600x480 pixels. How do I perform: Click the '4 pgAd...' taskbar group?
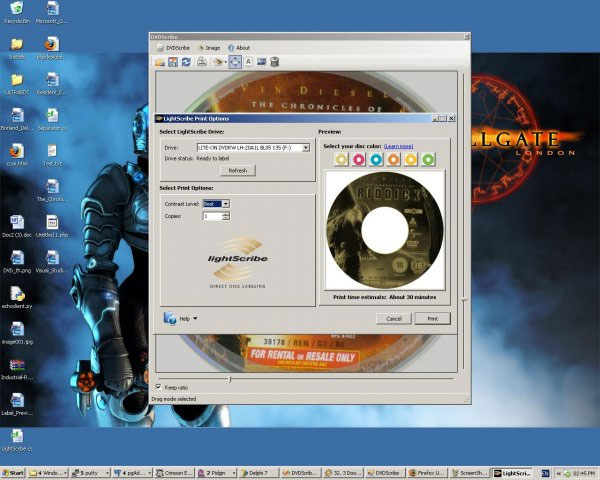[132, 473]
